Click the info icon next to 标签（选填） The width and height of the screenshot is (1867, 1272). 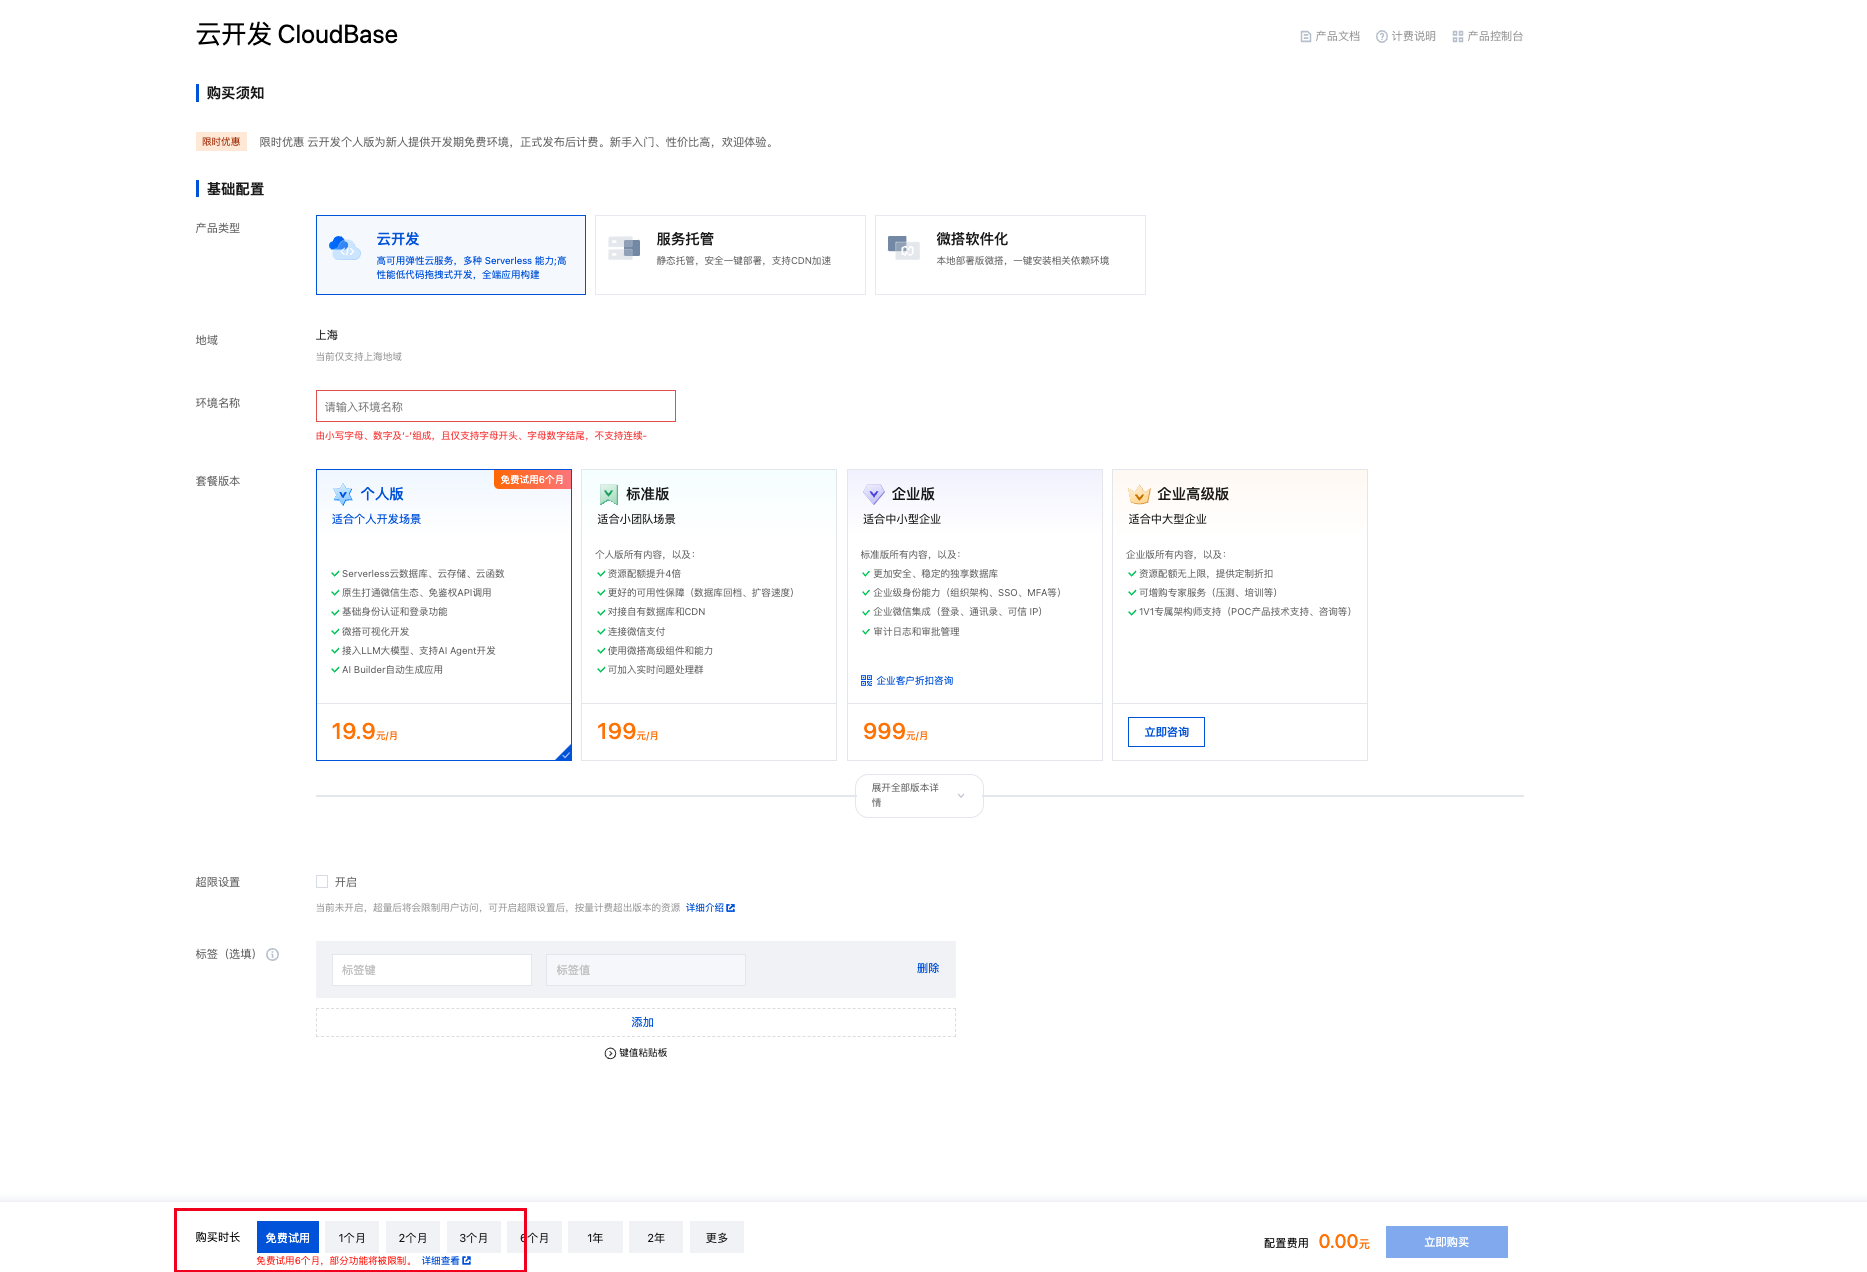(x=272, y=954)
